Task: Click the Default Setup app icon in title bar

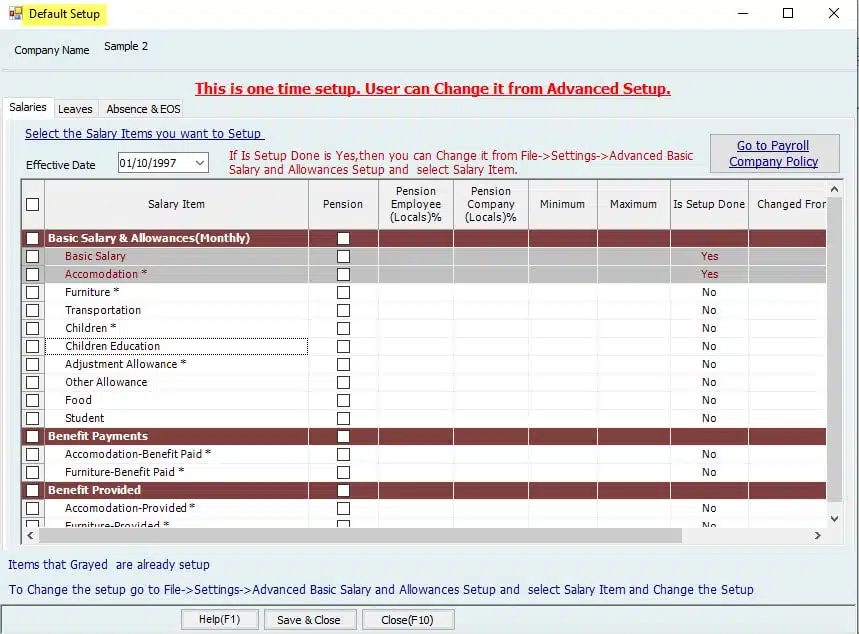Action: (x=15, y=13)
